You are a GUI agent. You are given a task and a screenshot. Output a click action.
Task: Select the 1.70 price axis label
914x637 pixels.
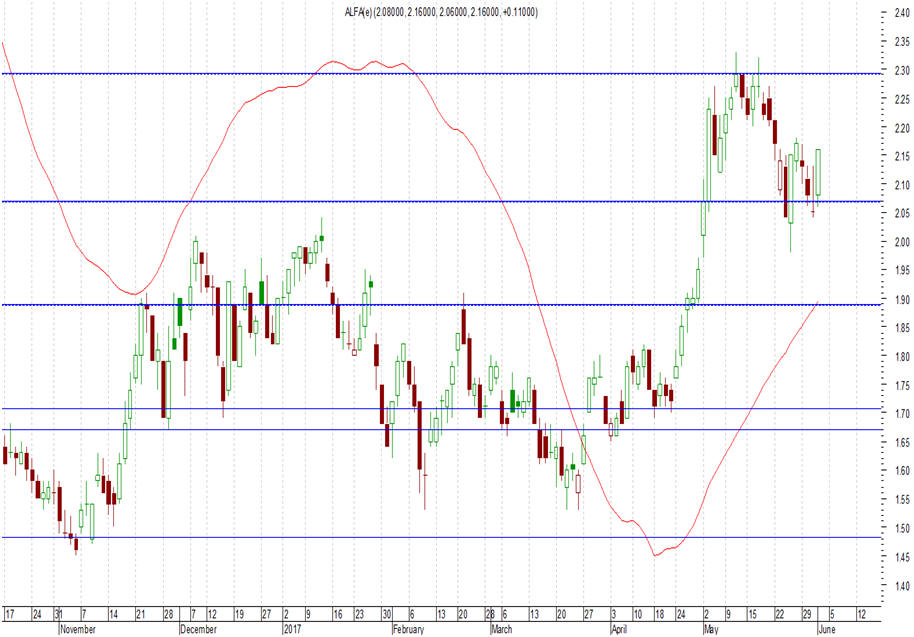pyautogui.click(x=902, y=414)
